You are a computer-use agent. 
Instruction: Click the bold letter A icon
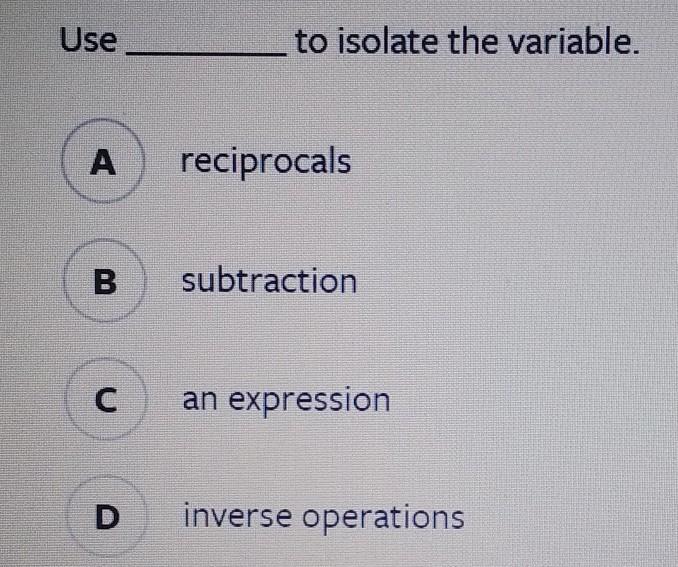[101, 162]
